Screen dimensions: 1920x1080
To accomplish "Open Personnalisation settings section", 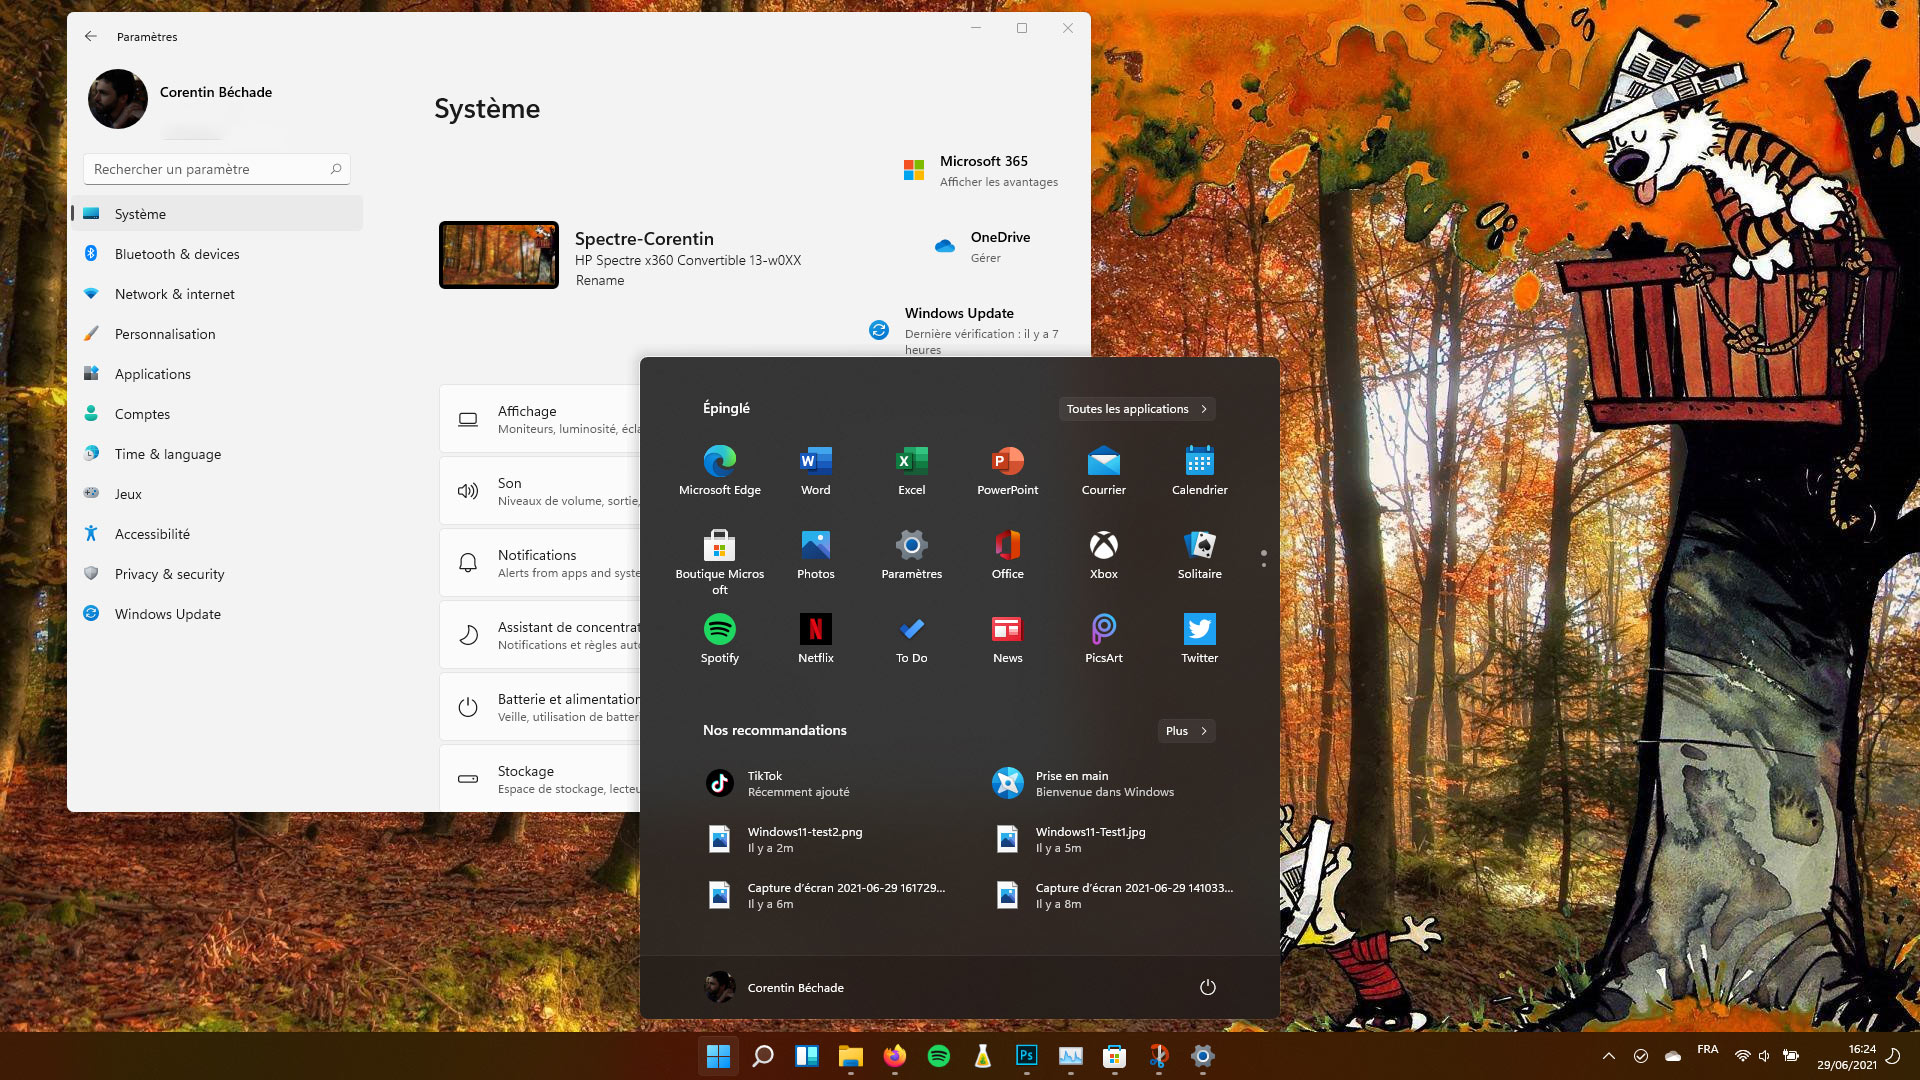I will pyautogui.click(x=217, y=334).
